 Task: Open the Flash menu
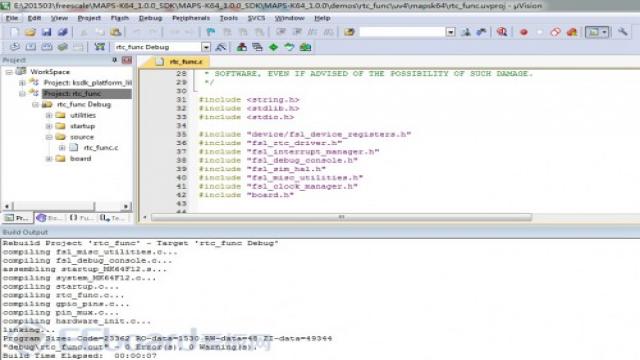[x=120, y=18]
